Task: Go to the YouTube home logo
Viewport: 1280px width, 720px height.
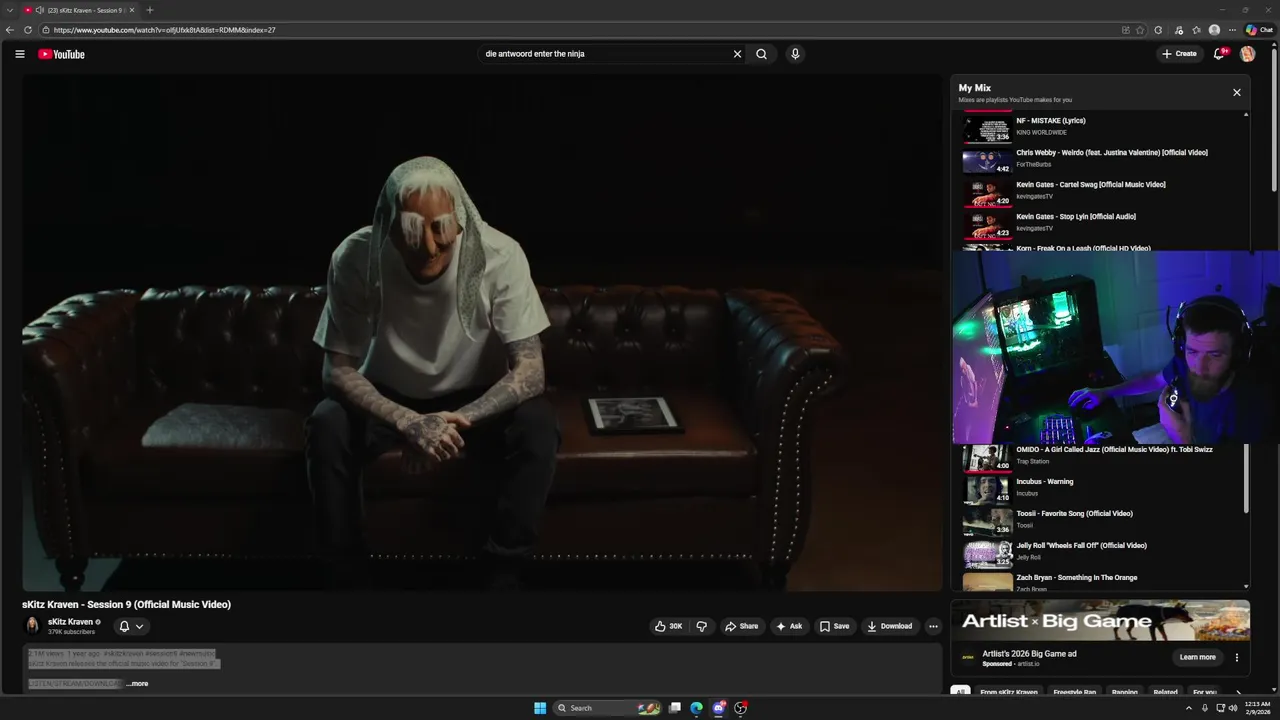Action: pos(62,54)
